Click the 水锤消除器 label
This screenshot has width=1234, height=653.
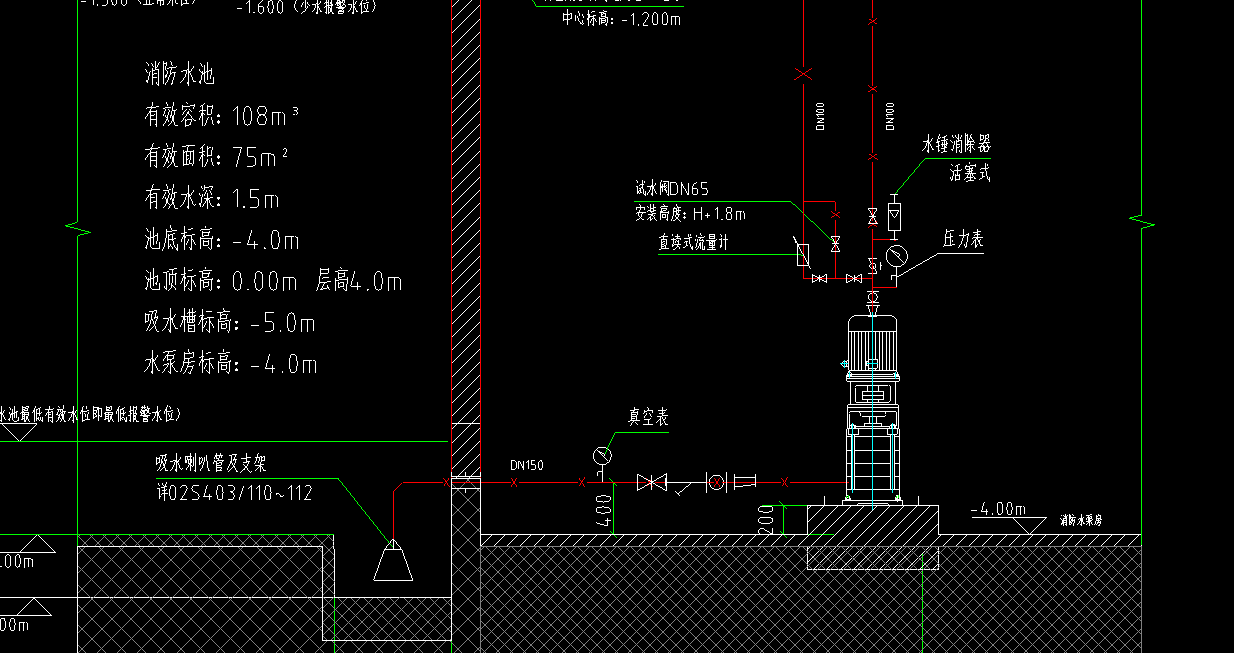pos(956,145)
